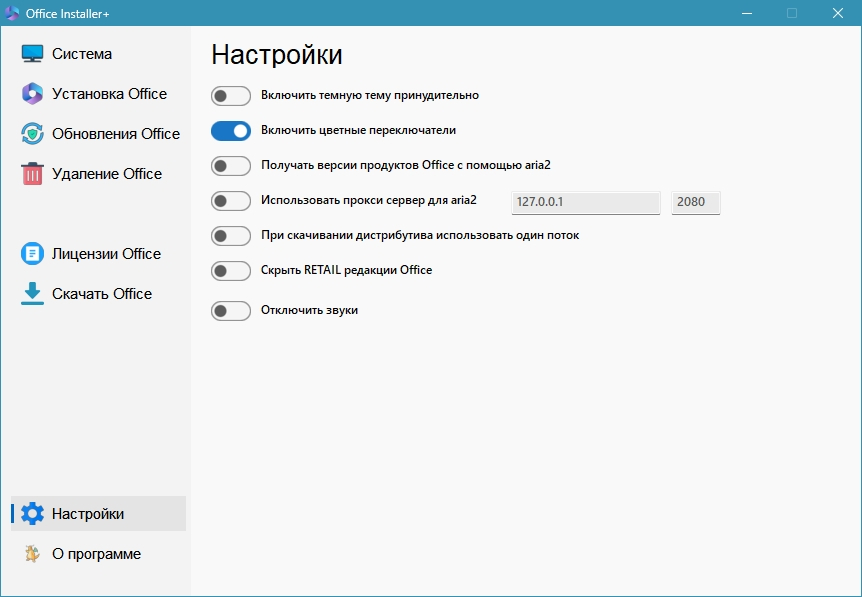Click the blue gear icon for Настройки
862x597 pixels.
coord(32,514)
